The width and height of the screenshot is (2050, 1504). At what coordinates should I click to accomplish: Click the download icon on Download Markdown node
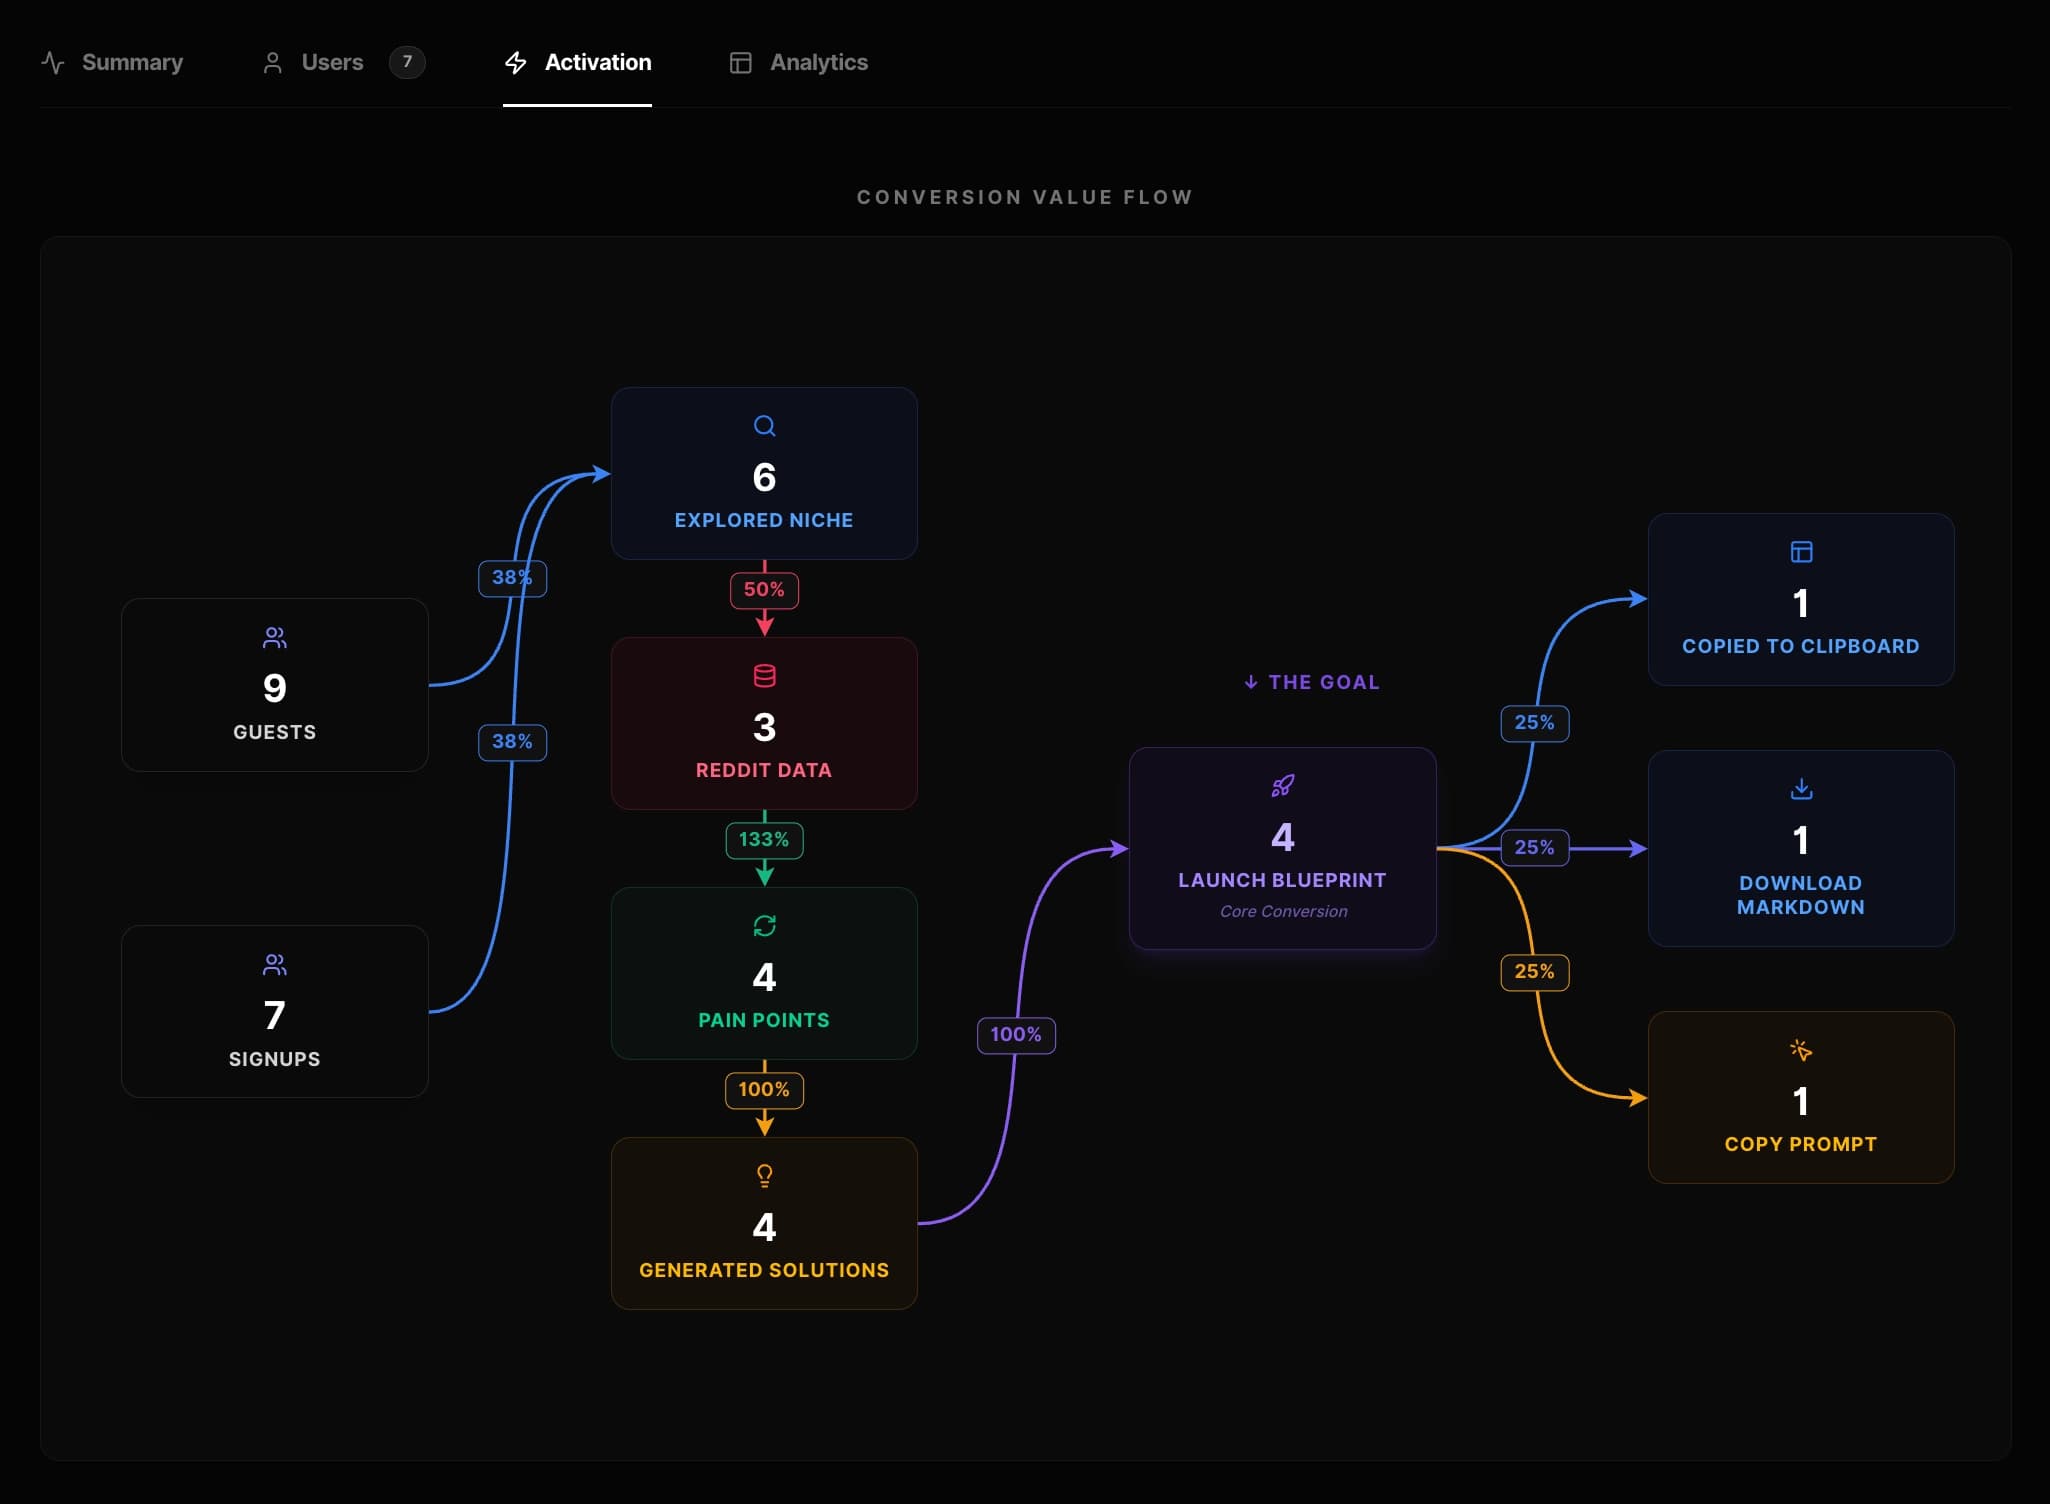click(1800, 789)
